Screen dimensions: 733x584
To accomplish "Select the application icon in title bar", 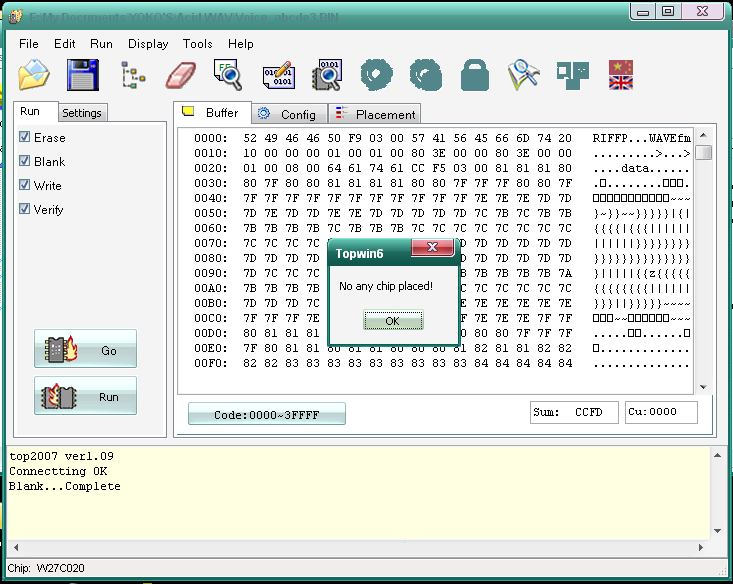I will coord(15,17).
